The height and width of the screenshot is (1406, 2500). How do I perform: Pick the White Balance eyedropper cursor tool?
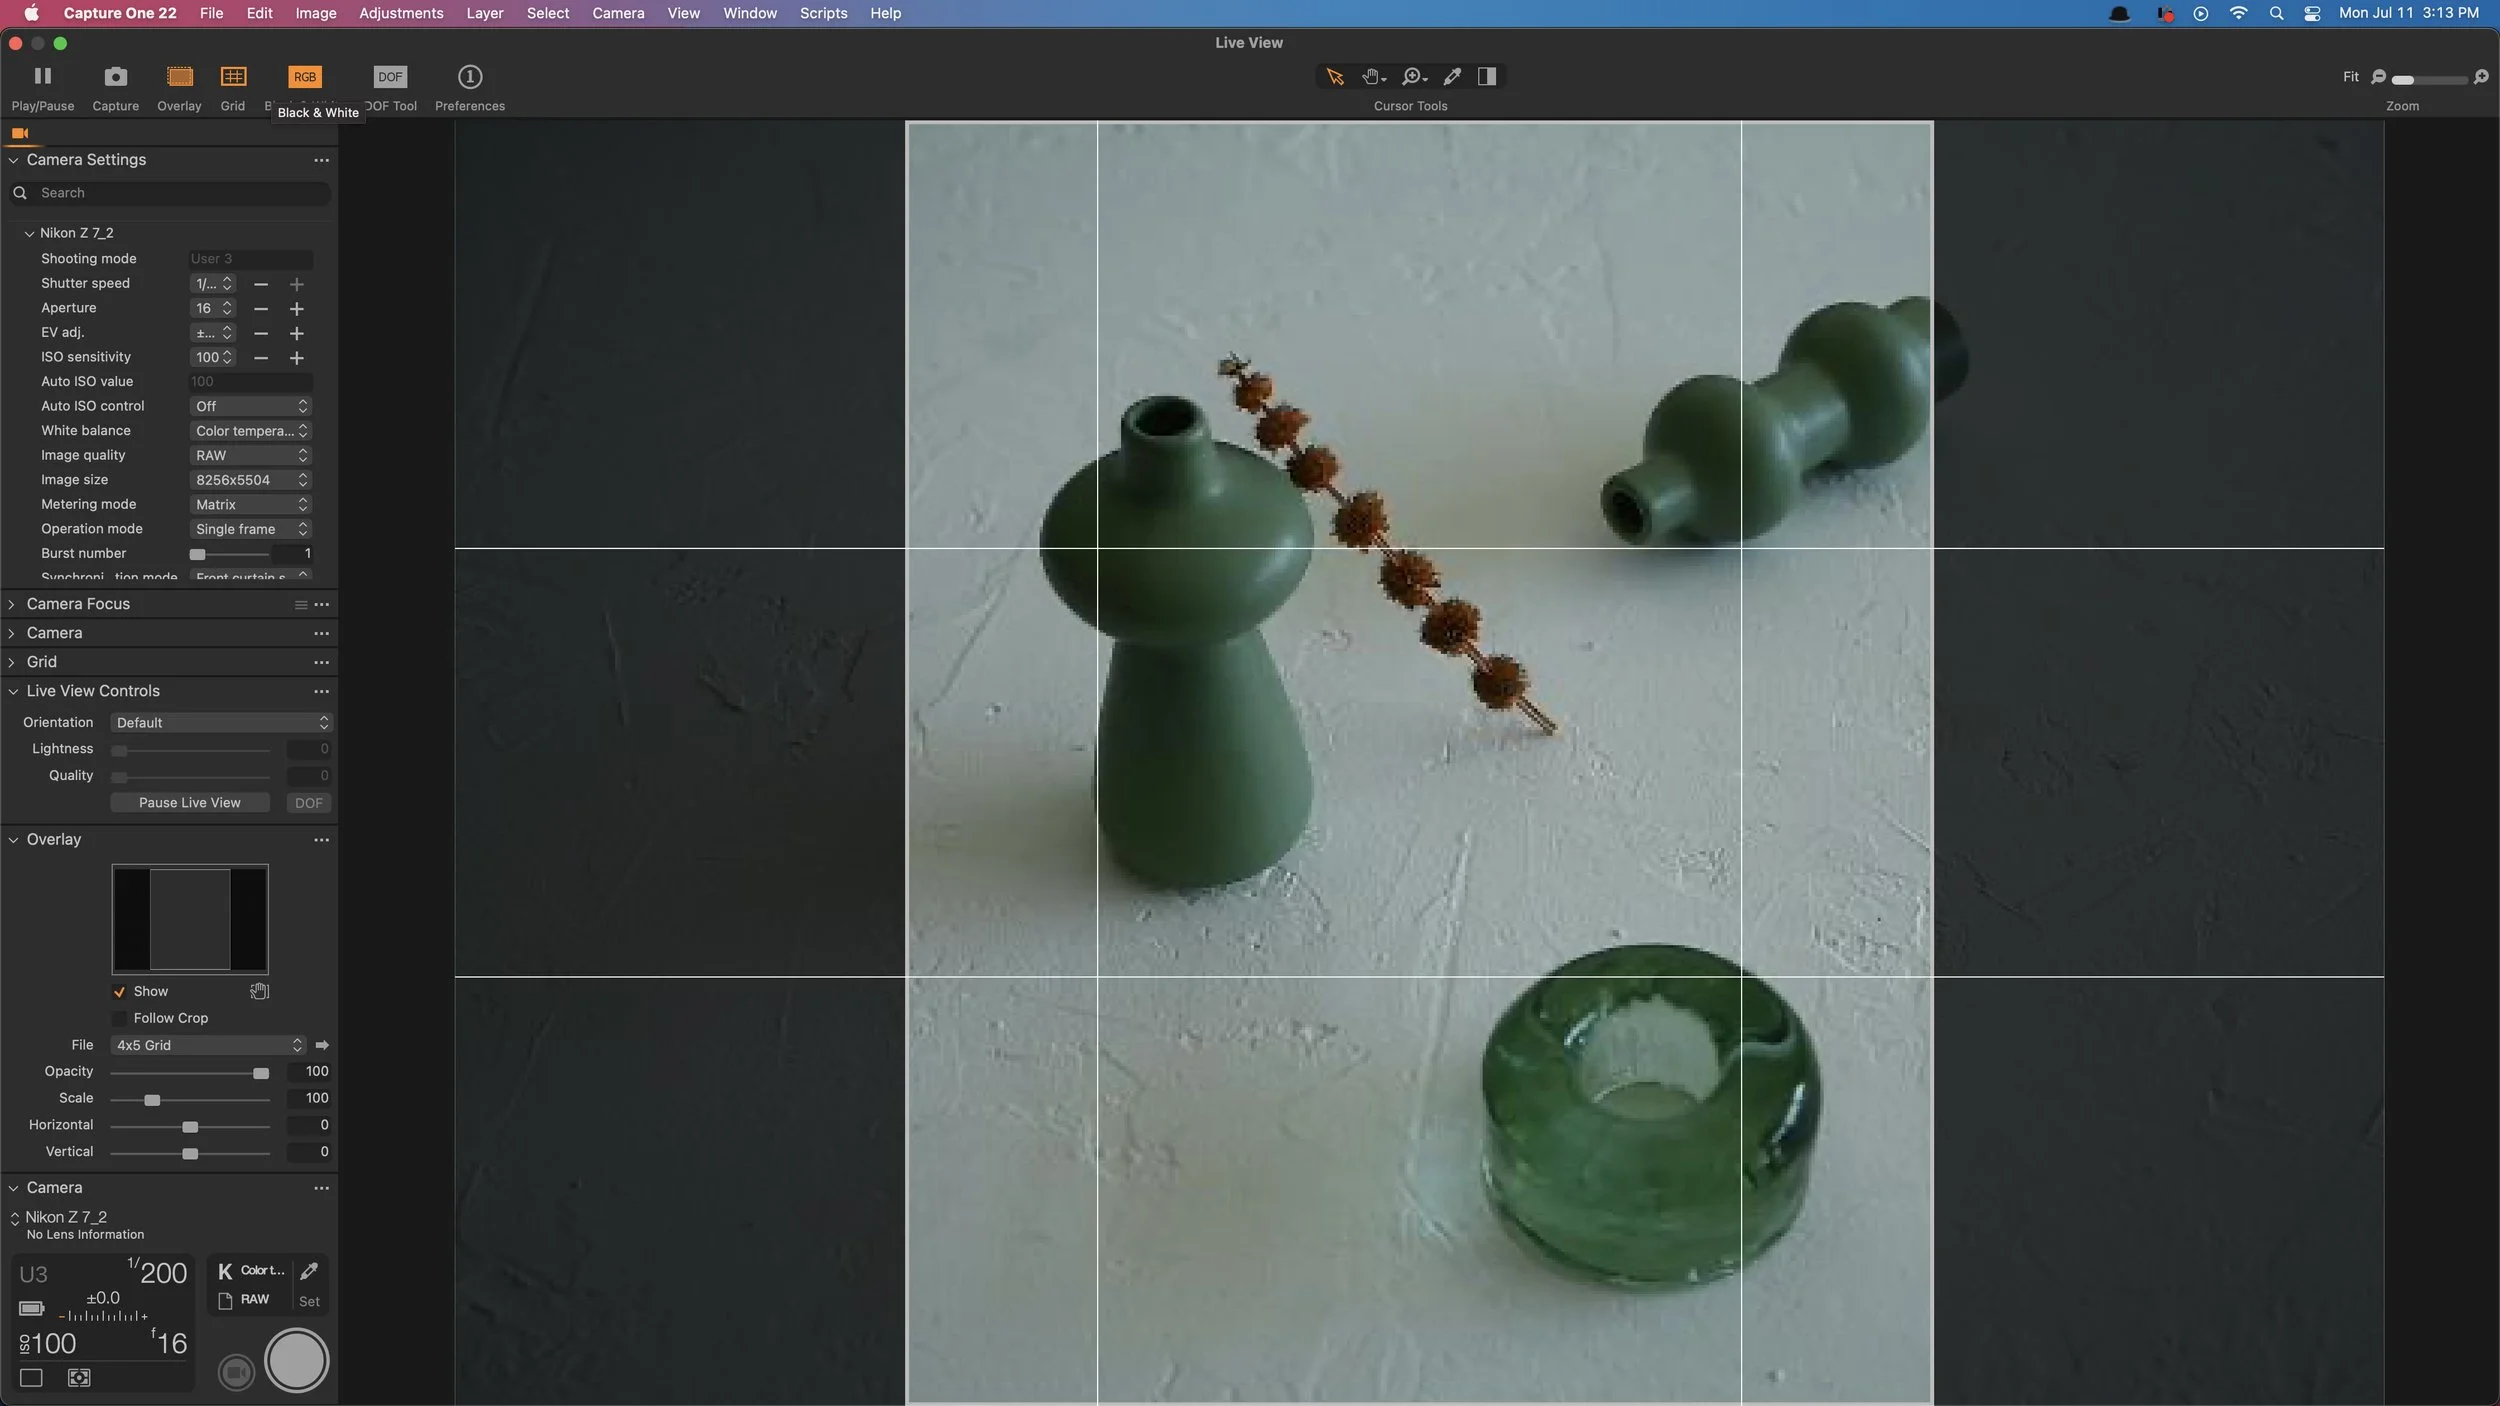tap(1451, 77)
